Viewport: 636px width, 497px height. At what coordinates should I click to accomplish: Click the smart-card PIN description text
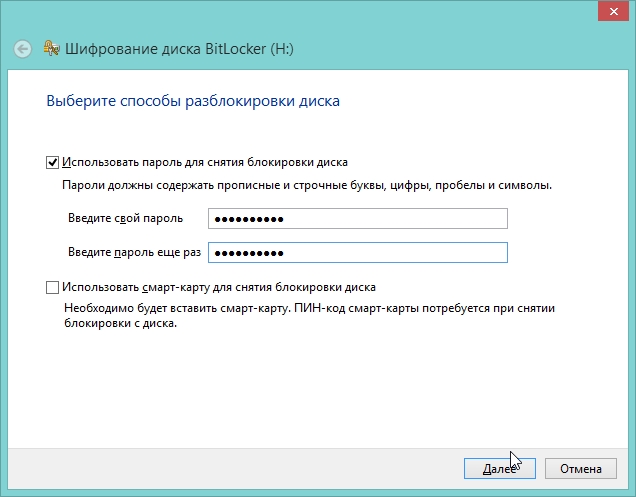[x=309, y=316]
